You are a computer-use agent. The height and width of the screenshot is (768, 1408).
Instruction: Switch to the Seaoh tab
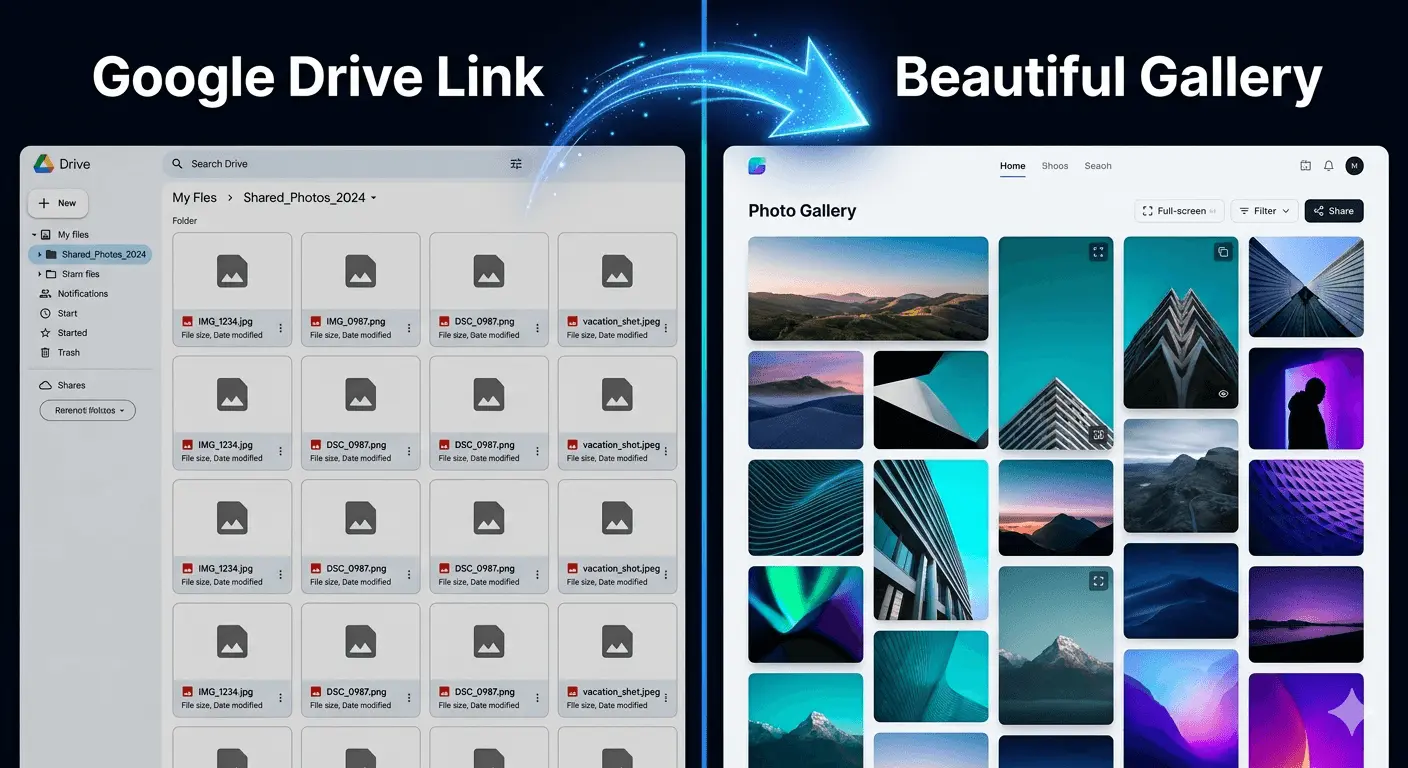[x=1098, y=166]
